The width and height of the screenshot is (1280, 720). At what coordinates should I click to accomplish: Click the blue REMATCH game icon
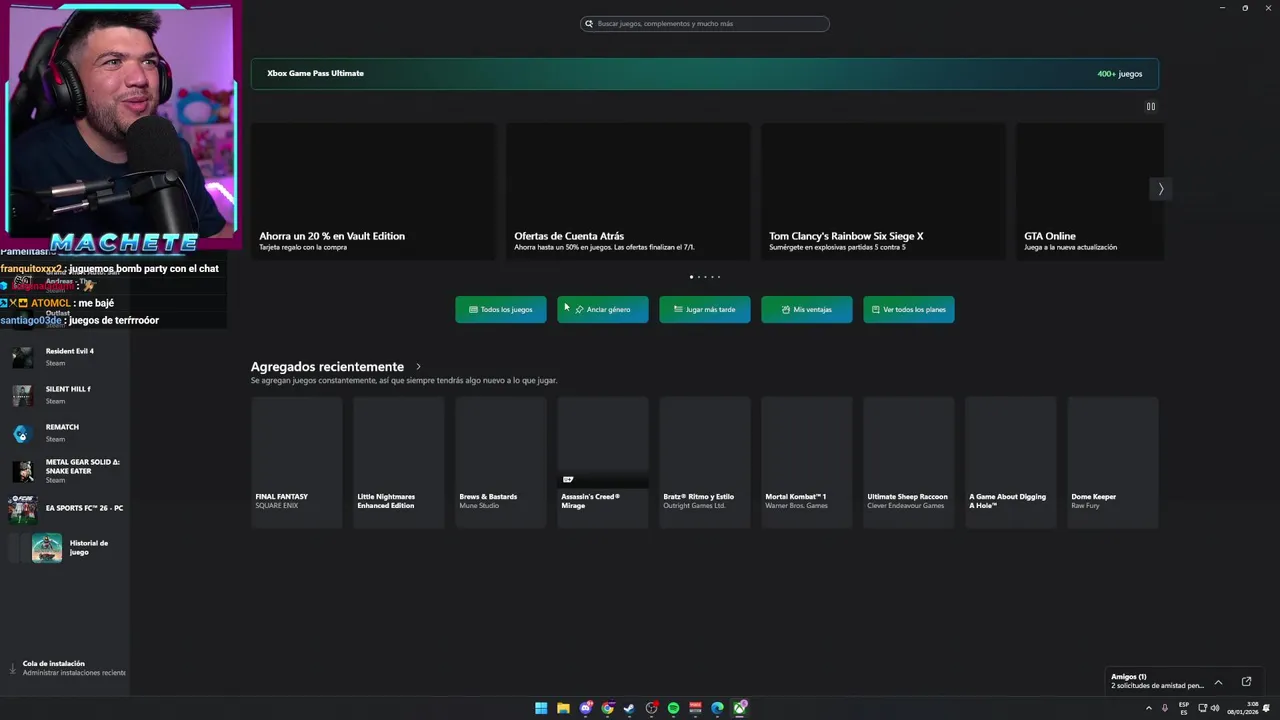click(x=22, y=434)
